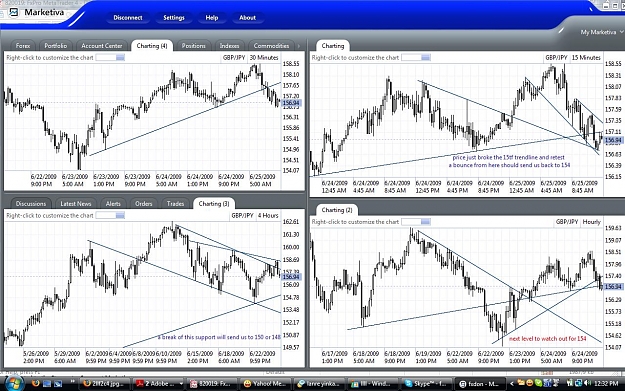This screenshot has width=625, height=391.
Task: Show hidden system tray icons arrow
Action: click(512, 384)
